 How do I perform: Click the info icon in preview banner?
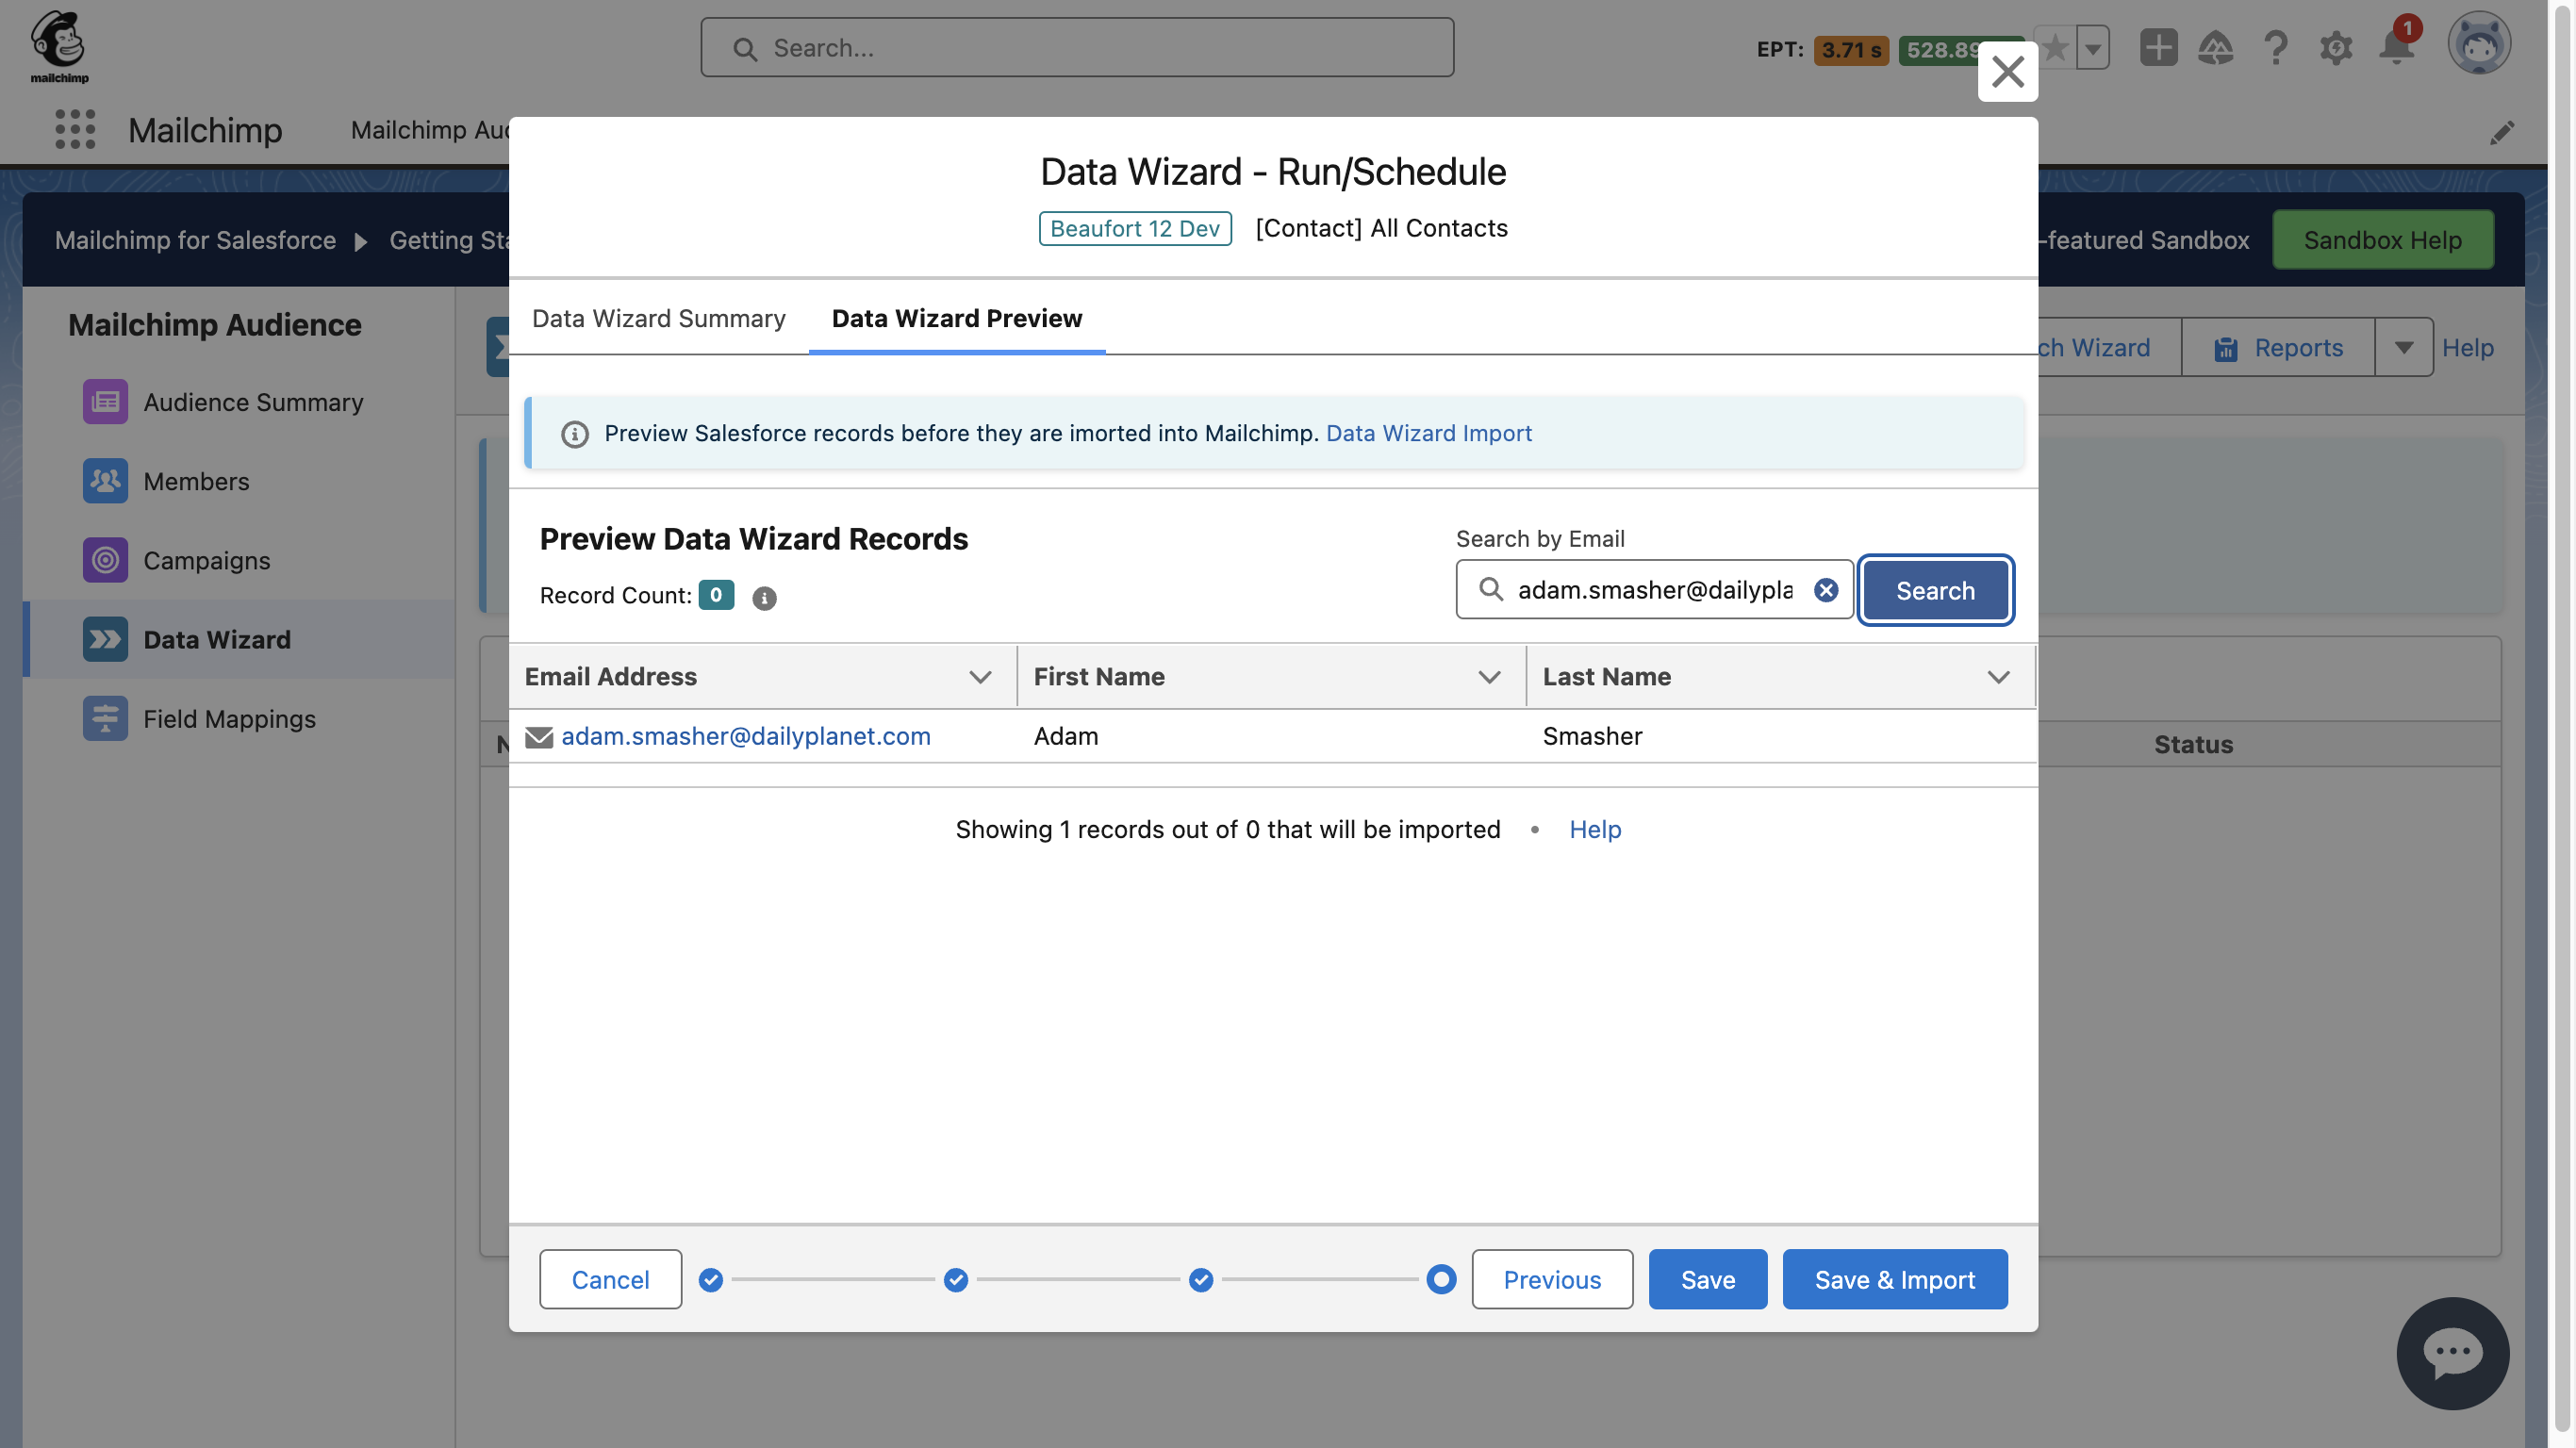pos(575,434)
